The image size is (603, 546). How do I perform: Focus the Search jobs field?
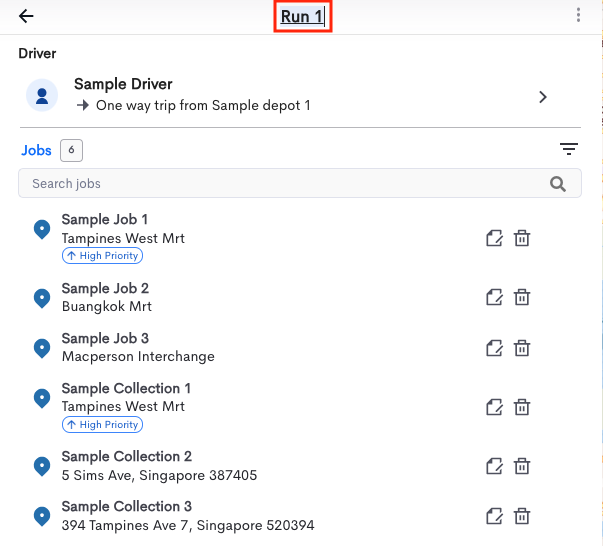pos(300,183)
